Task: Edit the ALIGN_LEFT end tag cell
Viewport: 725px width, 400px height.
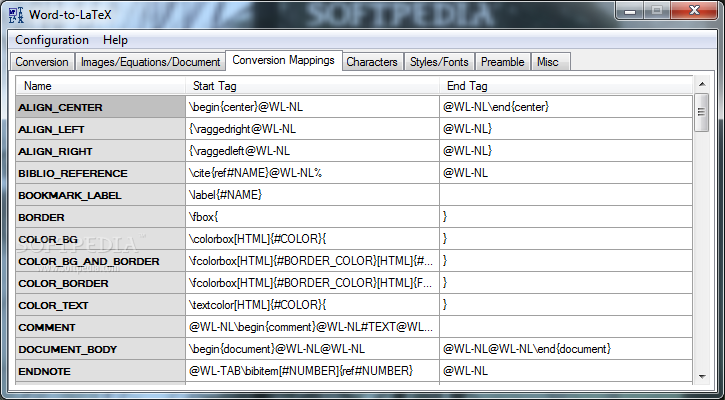Action: (566, 129)
